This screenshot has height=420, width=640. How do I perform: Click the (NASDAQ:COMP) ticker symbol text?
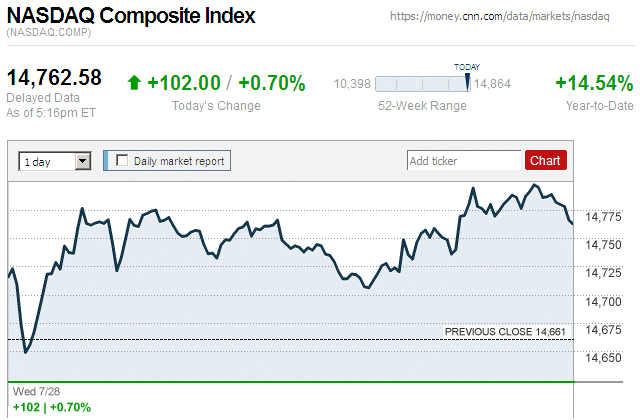tap(50, 34)
